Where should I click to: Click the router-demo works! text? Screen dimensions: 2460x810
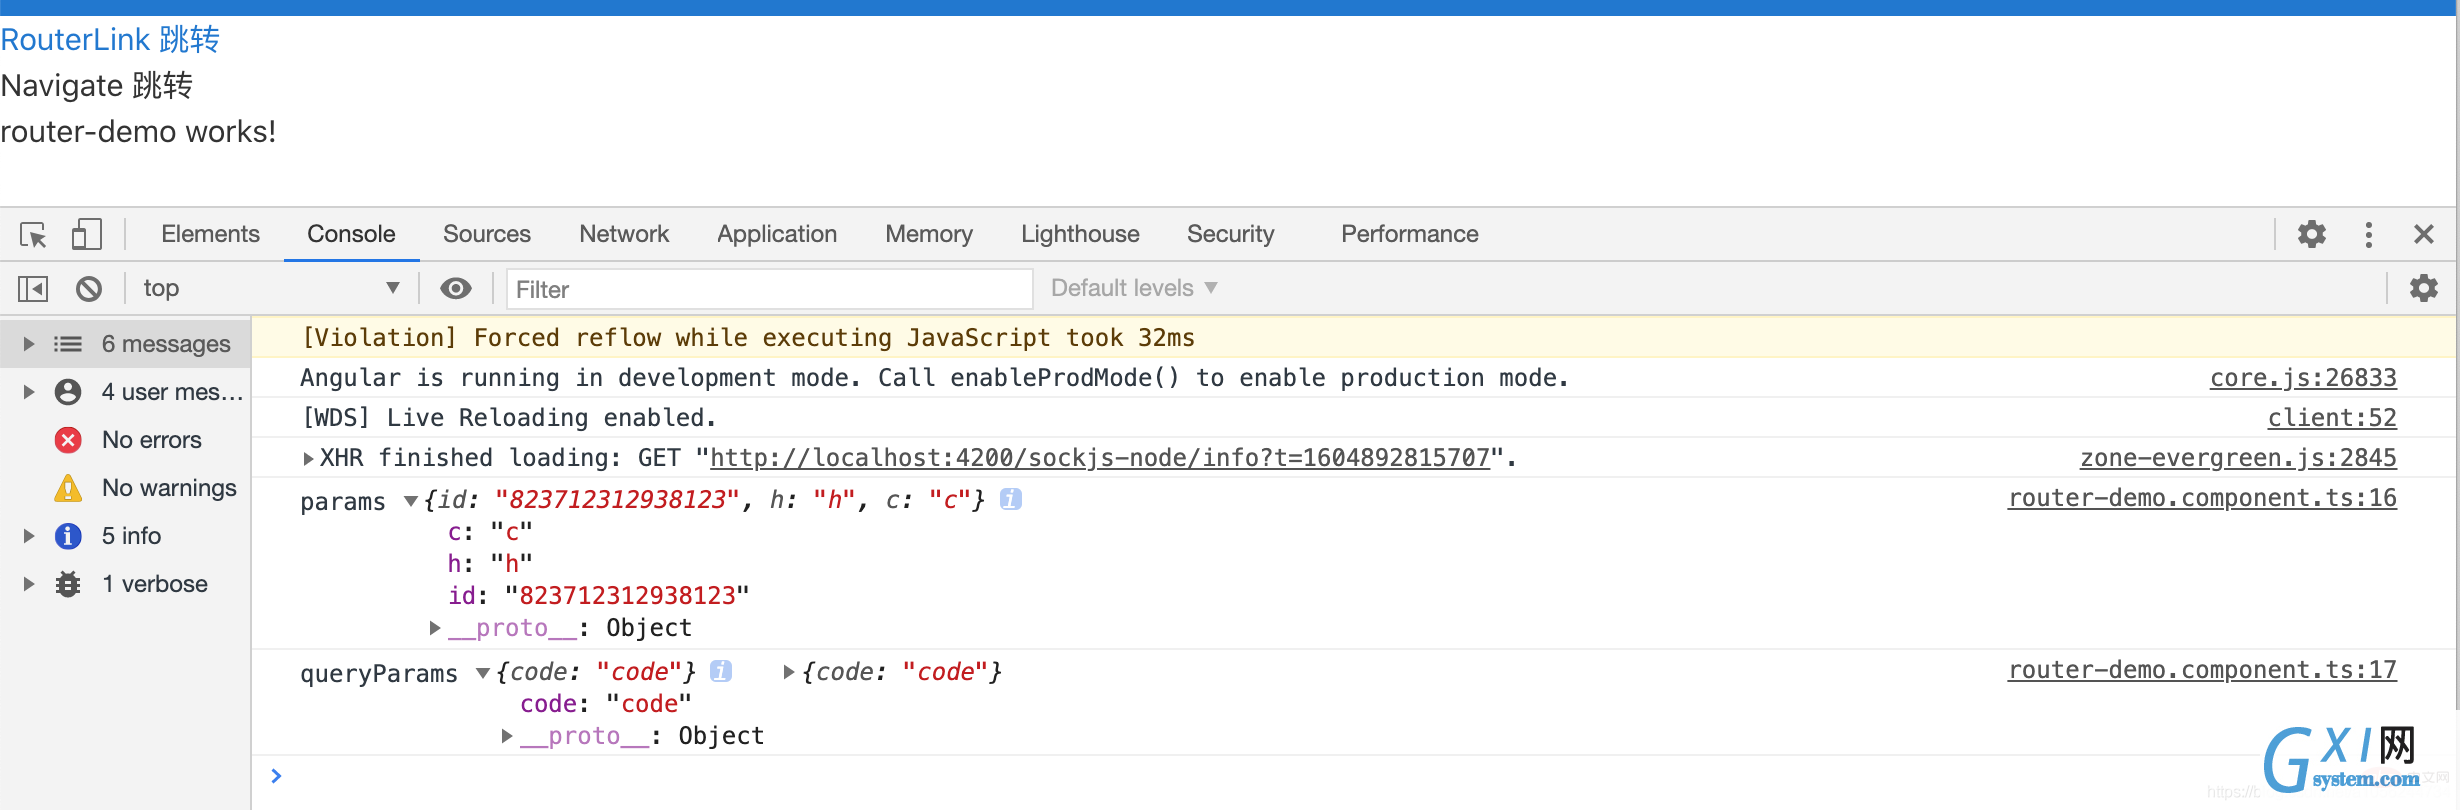tap(138, 132)
